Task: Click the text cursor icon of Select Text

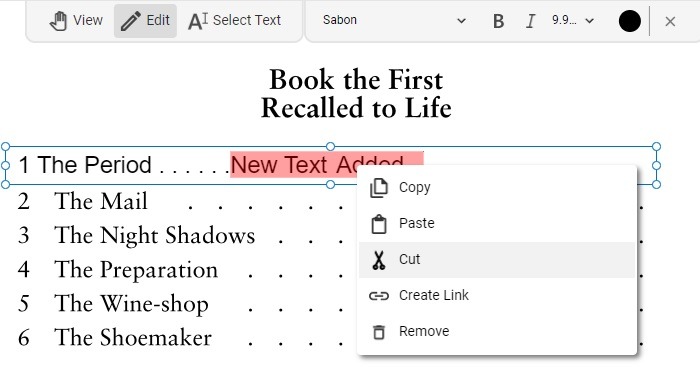Action: (x=198, y=21)
